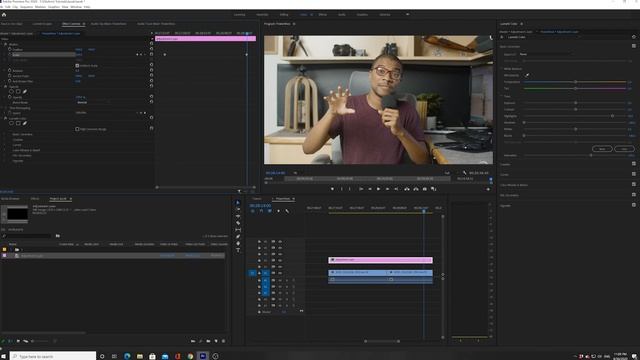Open the Media Browser tab
This screenshot has height=360, width=640.
click(x=10, y=199)
